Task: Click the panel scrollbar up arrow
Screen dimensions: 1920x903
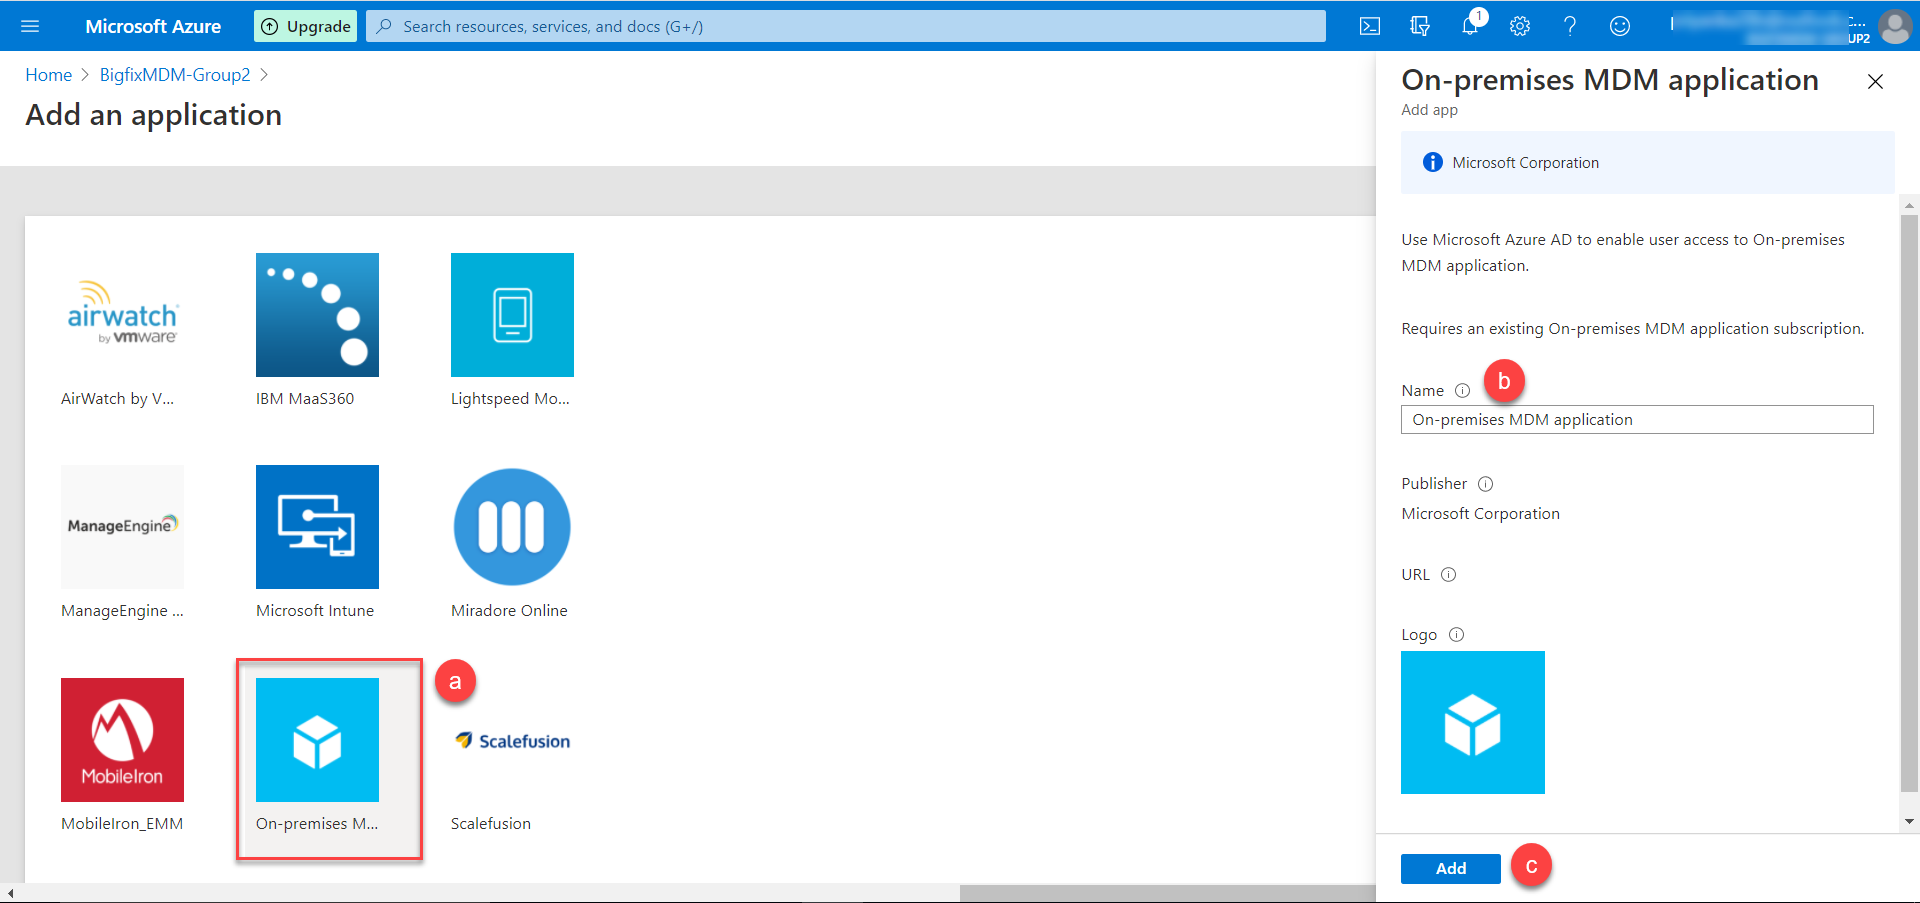Action: coord(1910,205)
